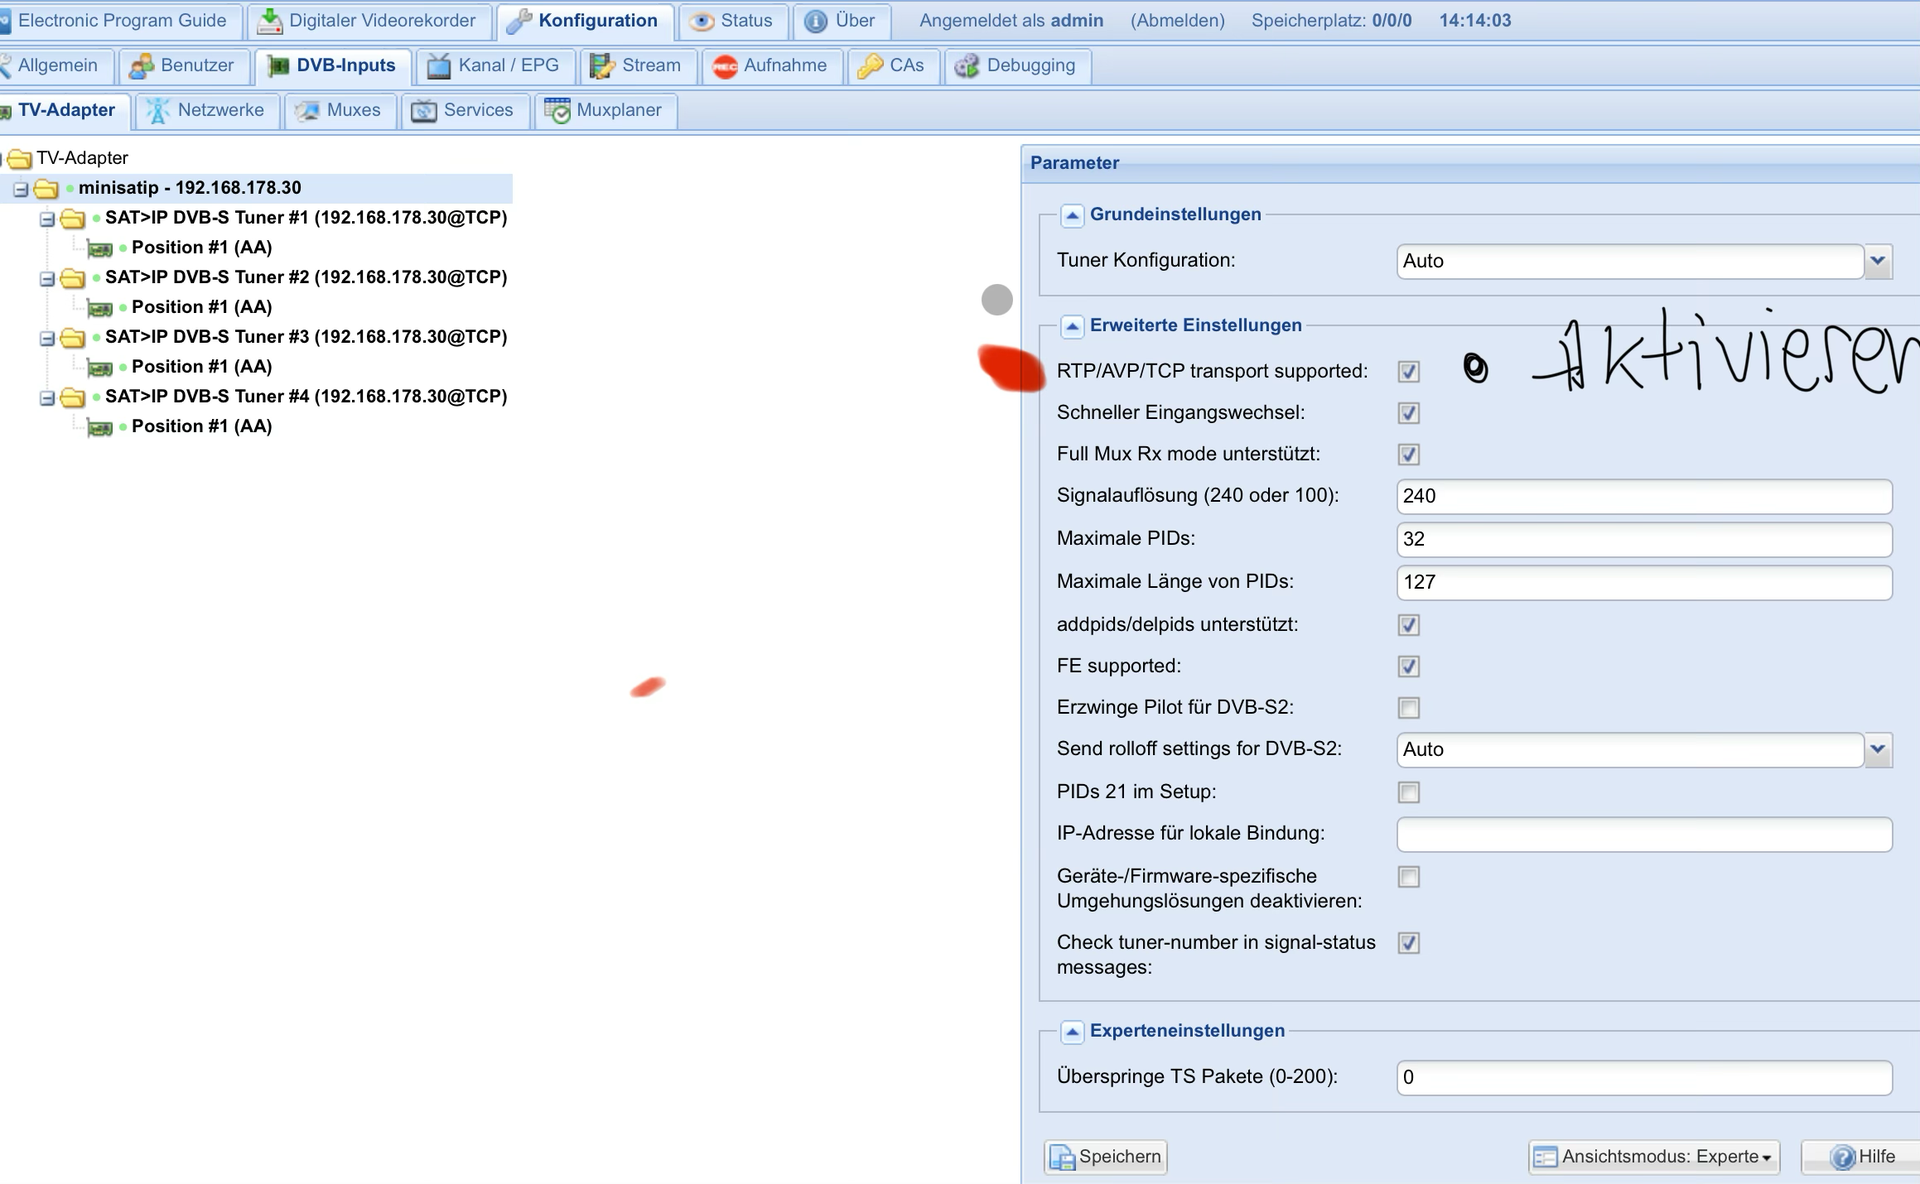Click the CAs key icon
The height and width of the screenshot is (1184, 1920).
pos(870,66)
